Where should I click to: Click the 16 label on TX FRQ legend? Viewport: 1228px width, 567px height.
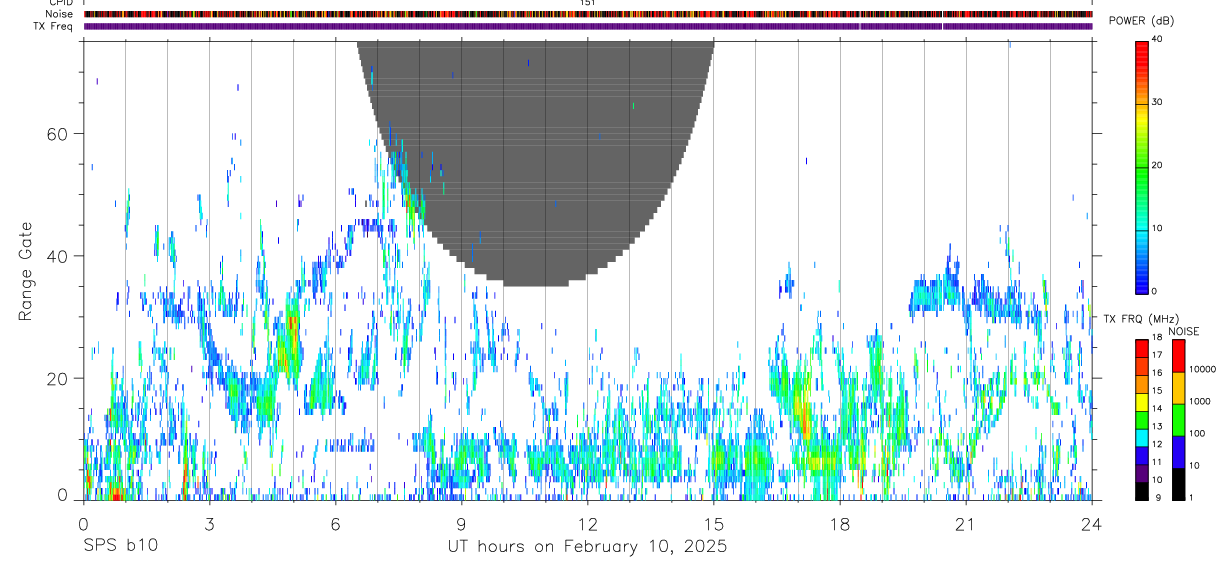[x=1158, y=372]
